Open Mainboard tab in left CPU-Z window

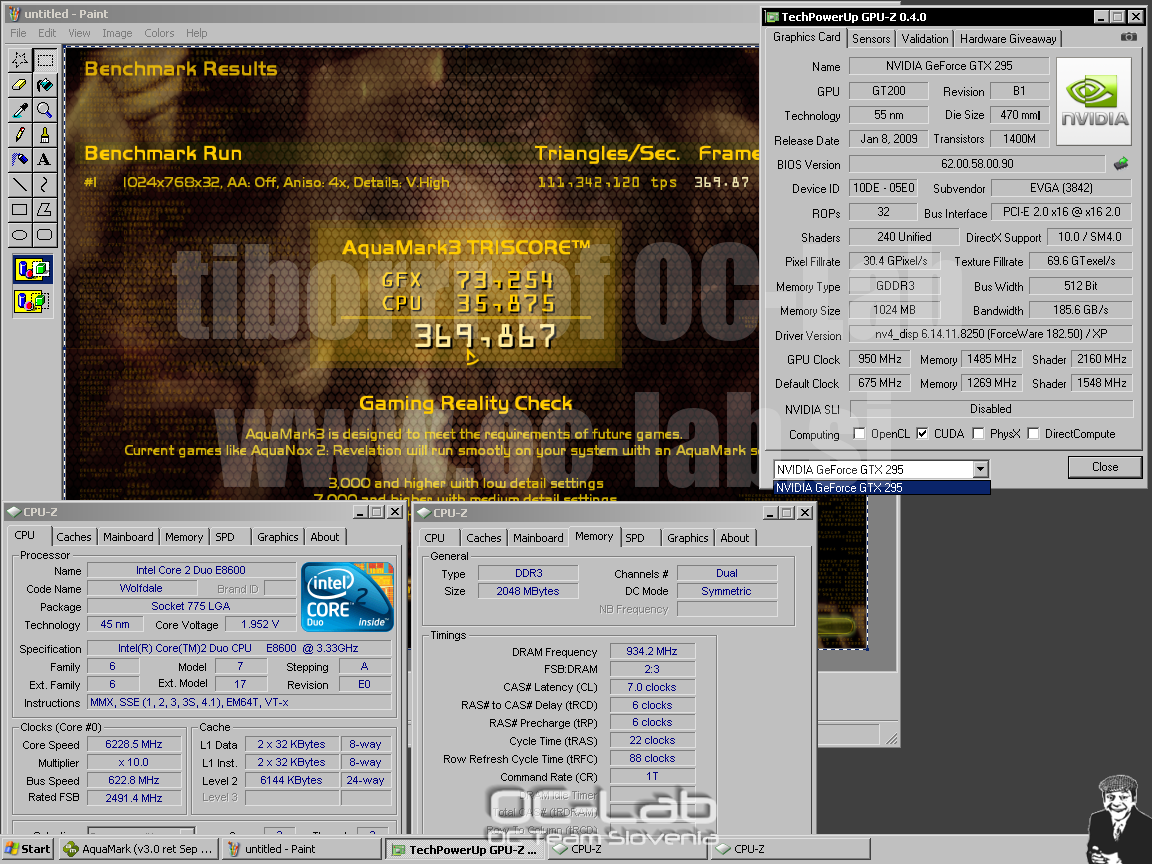(x=129, y=537)
